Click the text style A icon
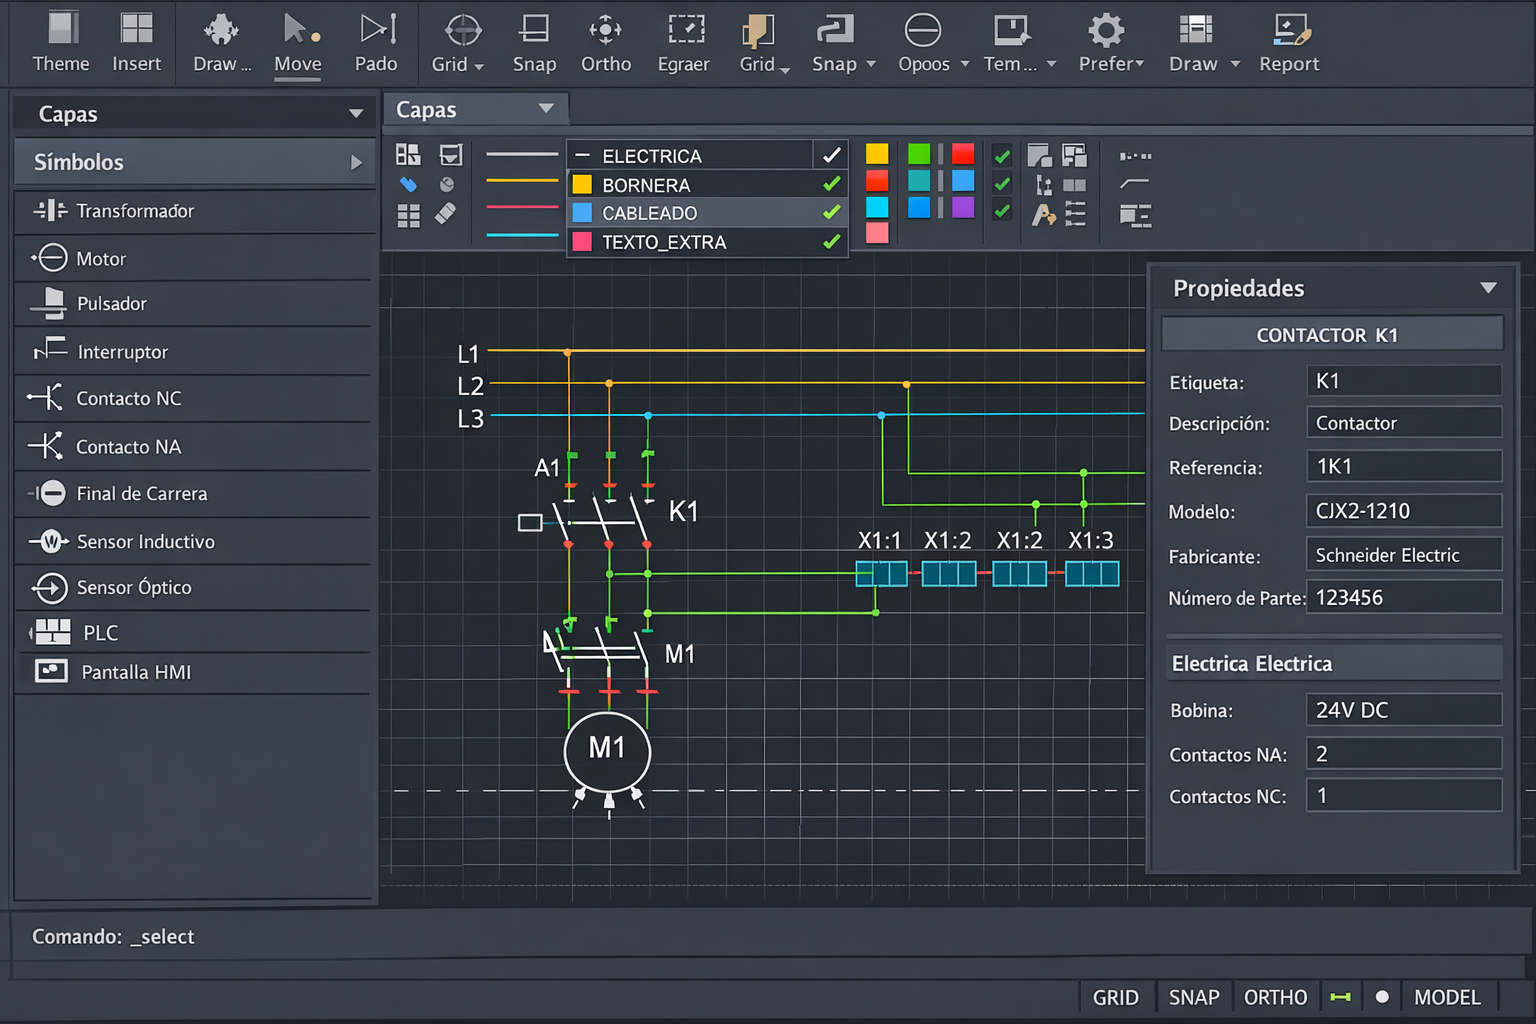This screenshot has width=1536, height=1024. (1043, 214)
